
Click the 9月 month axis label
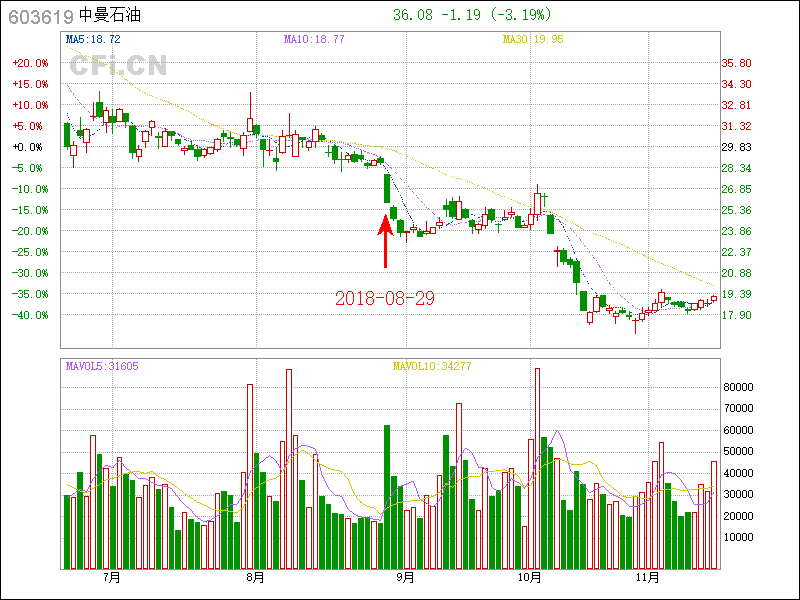pos(406,578)
